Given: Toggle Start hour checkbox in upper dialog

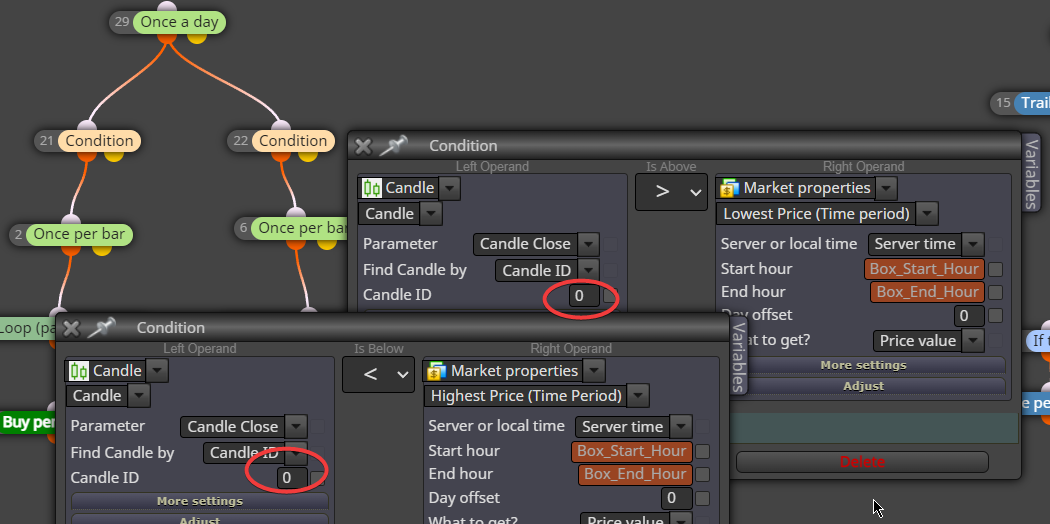Looking at the screenshot, I should click(996, 270).
